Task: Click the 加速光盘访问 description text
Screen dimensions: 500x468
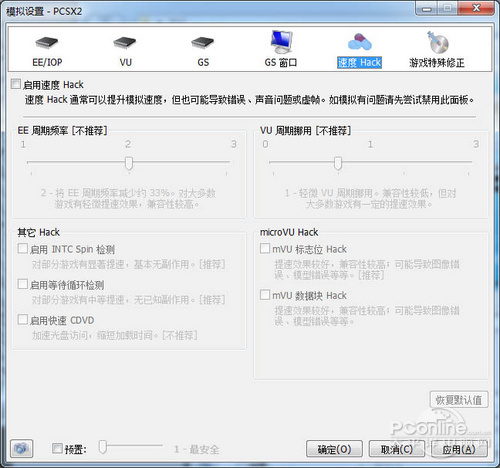Action: [x=115, y=335]
